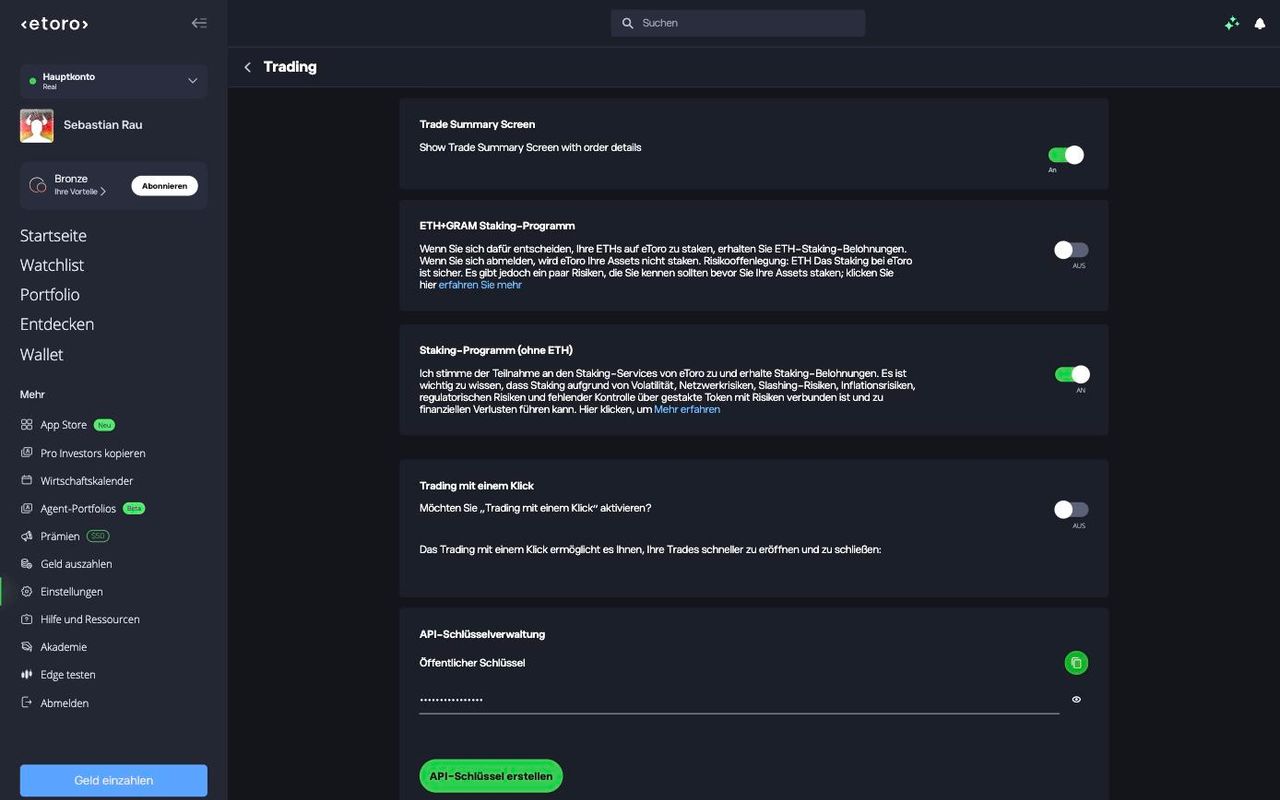Reveal the hidden public API key
1280x800 pixels.
coord(1076,700)
